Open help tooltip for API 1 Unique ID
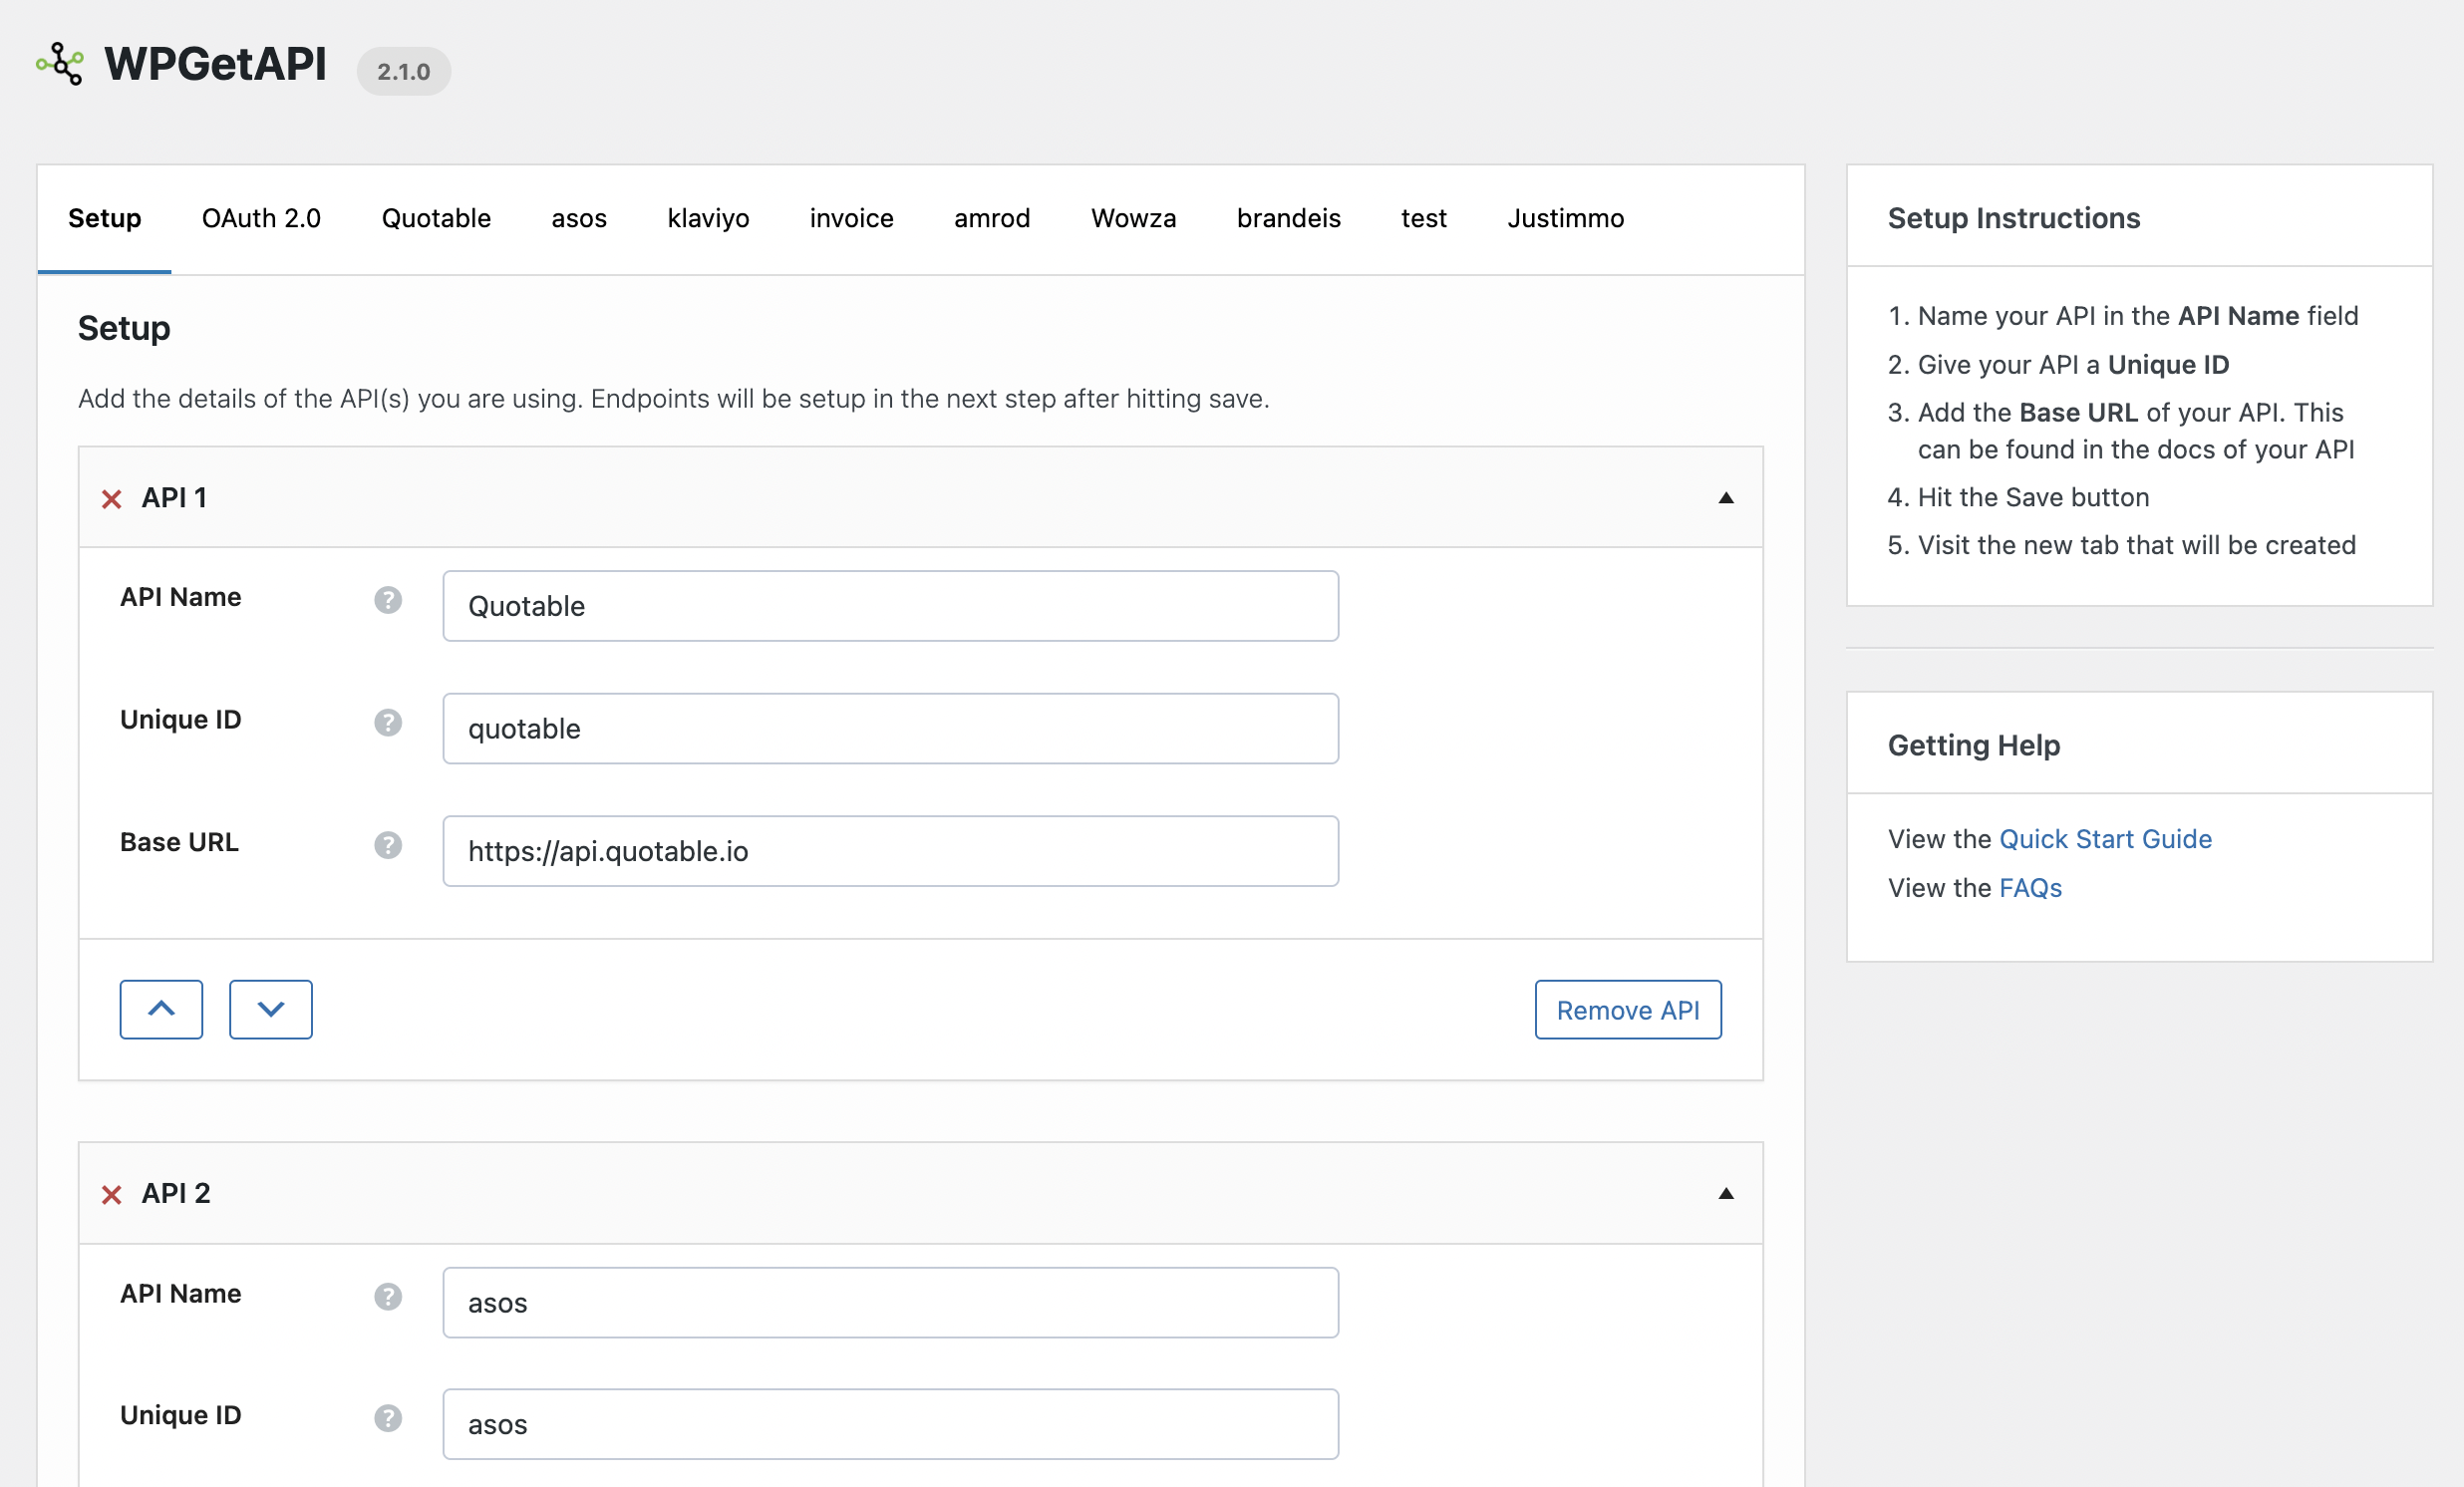Image resolution: width=2464 pixels, height=1487 pixels. pyautogui.click(x=388, y=722)
